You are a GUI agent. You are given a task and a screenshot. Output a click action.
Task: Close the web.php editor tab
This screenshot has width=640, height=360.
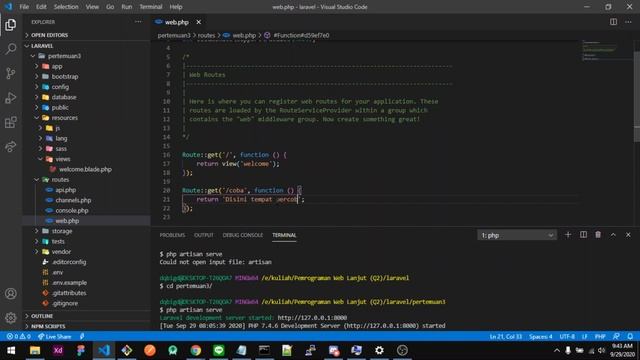198,22
